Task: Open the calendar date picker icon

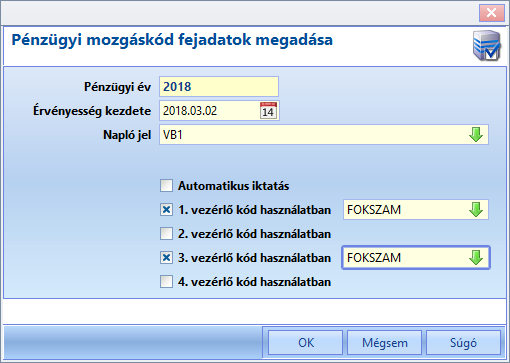Action: pos(268,111)
